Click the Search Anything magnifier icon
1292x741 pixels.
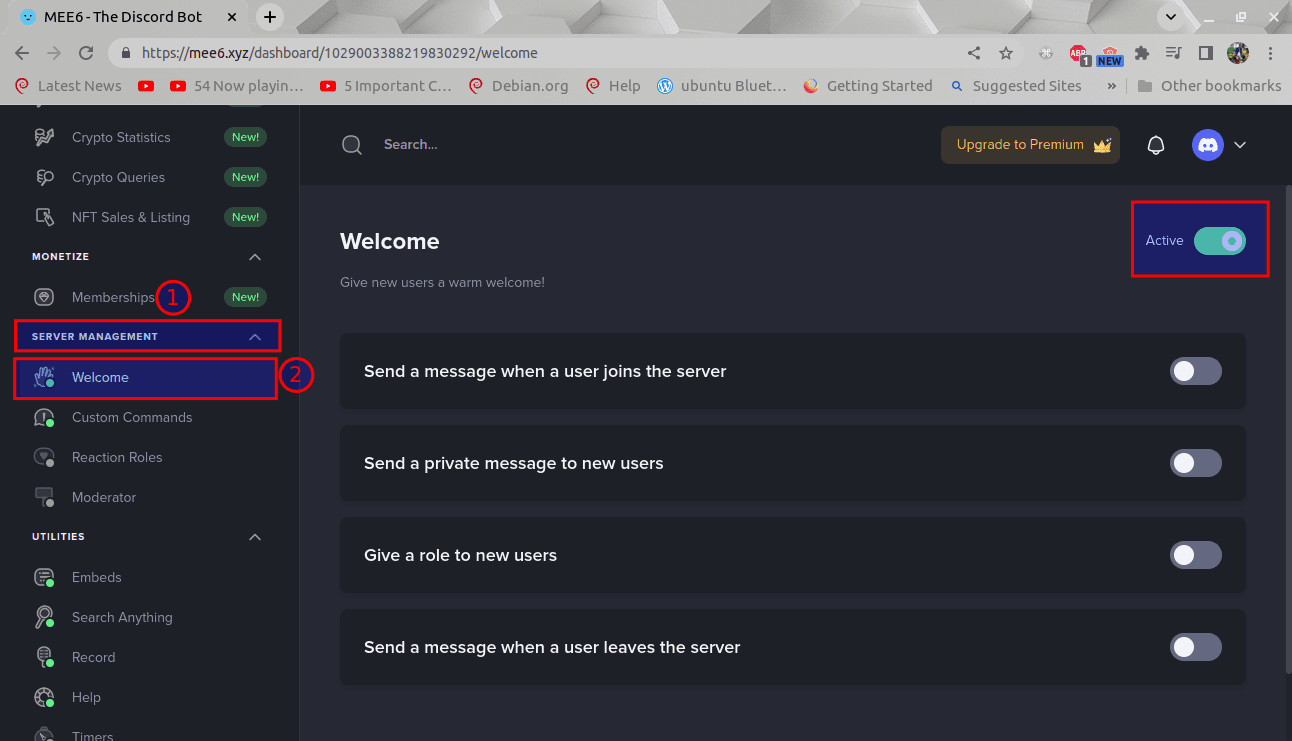pos(44,617)
